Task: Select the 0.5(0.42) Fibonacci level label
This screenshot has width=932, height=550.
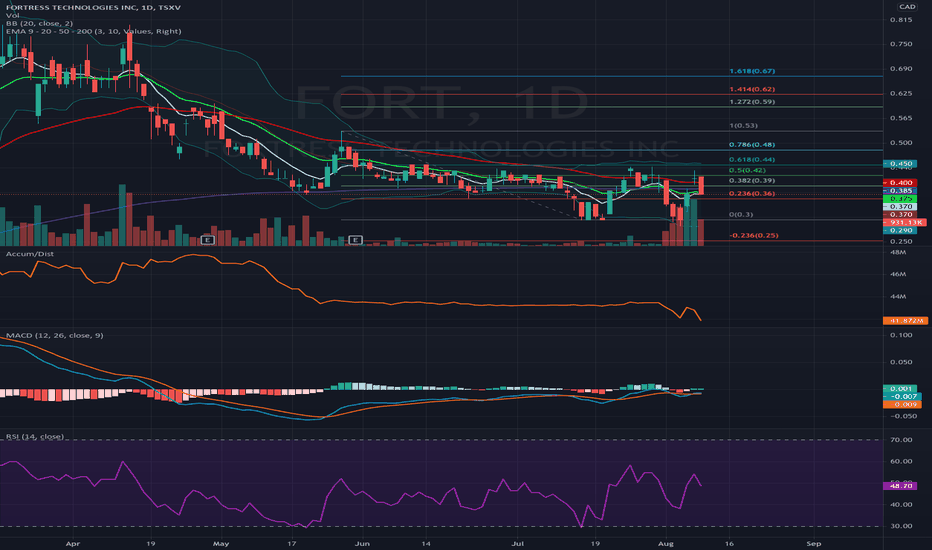Action: point(747,170)
